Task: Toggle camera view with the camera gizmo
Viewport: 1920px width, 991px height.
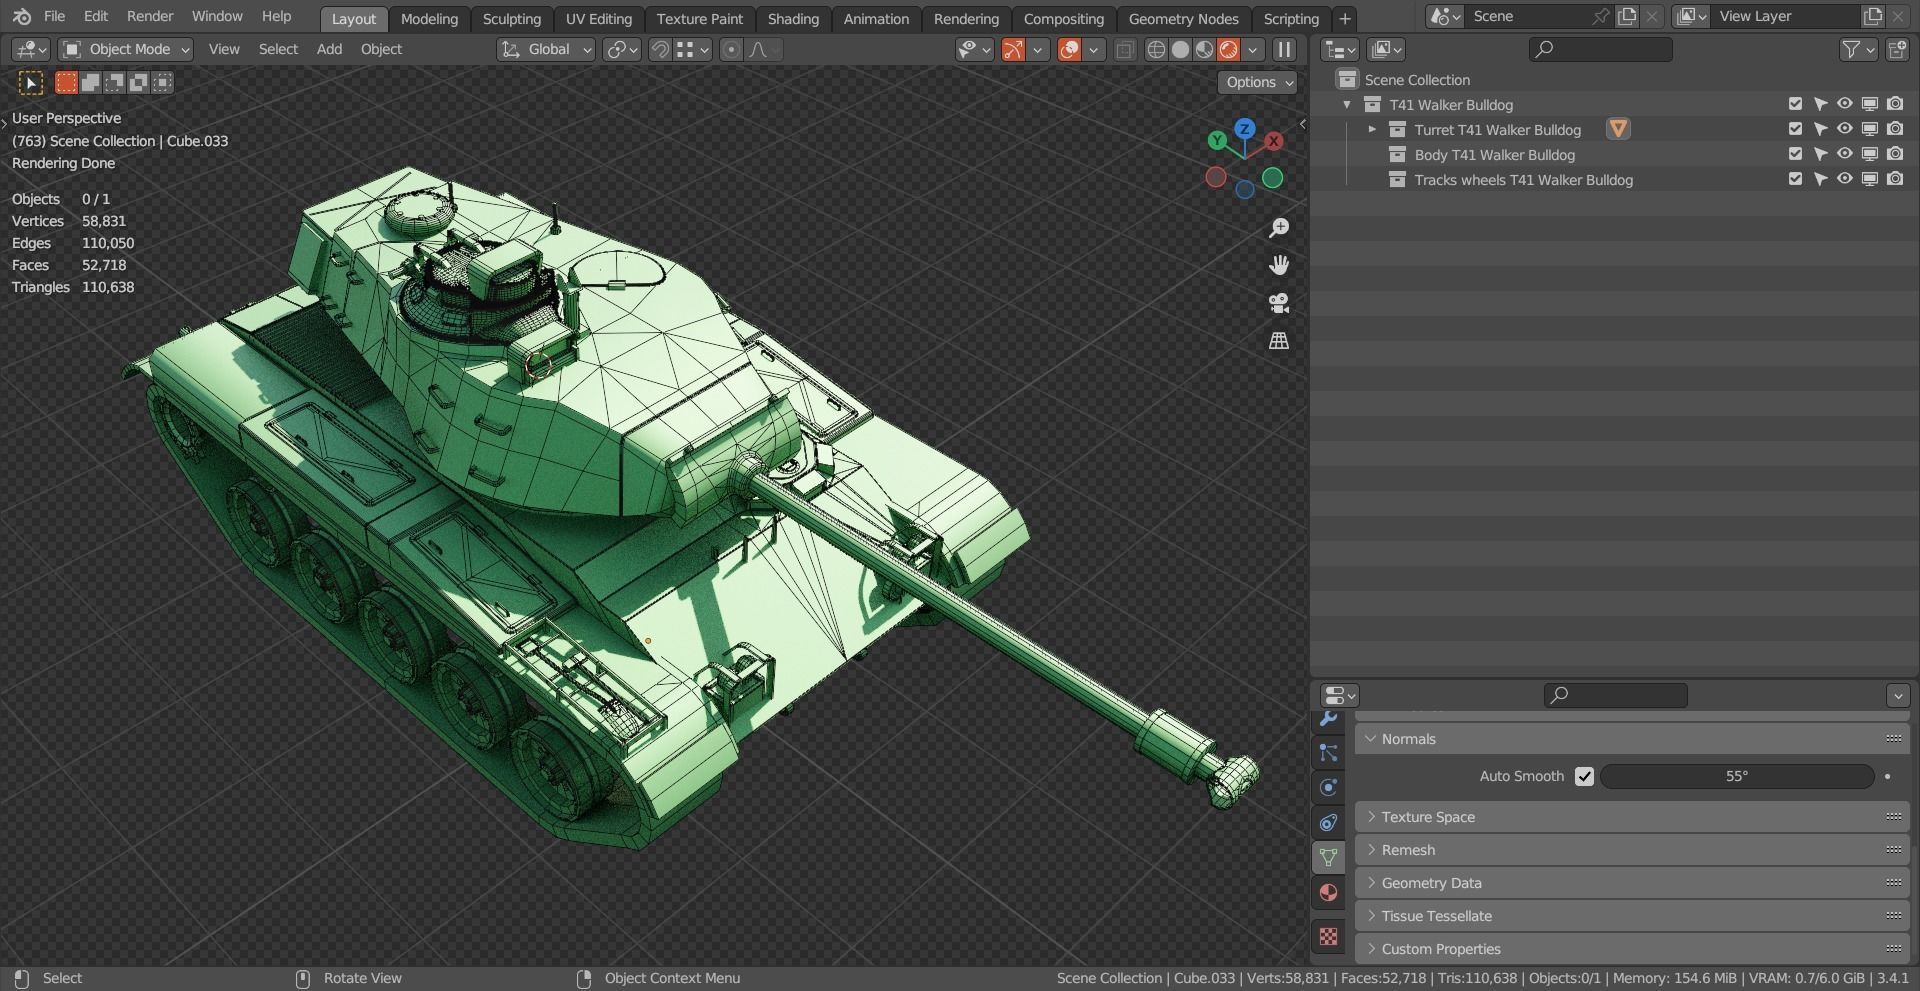Action: pos(1278,303)
